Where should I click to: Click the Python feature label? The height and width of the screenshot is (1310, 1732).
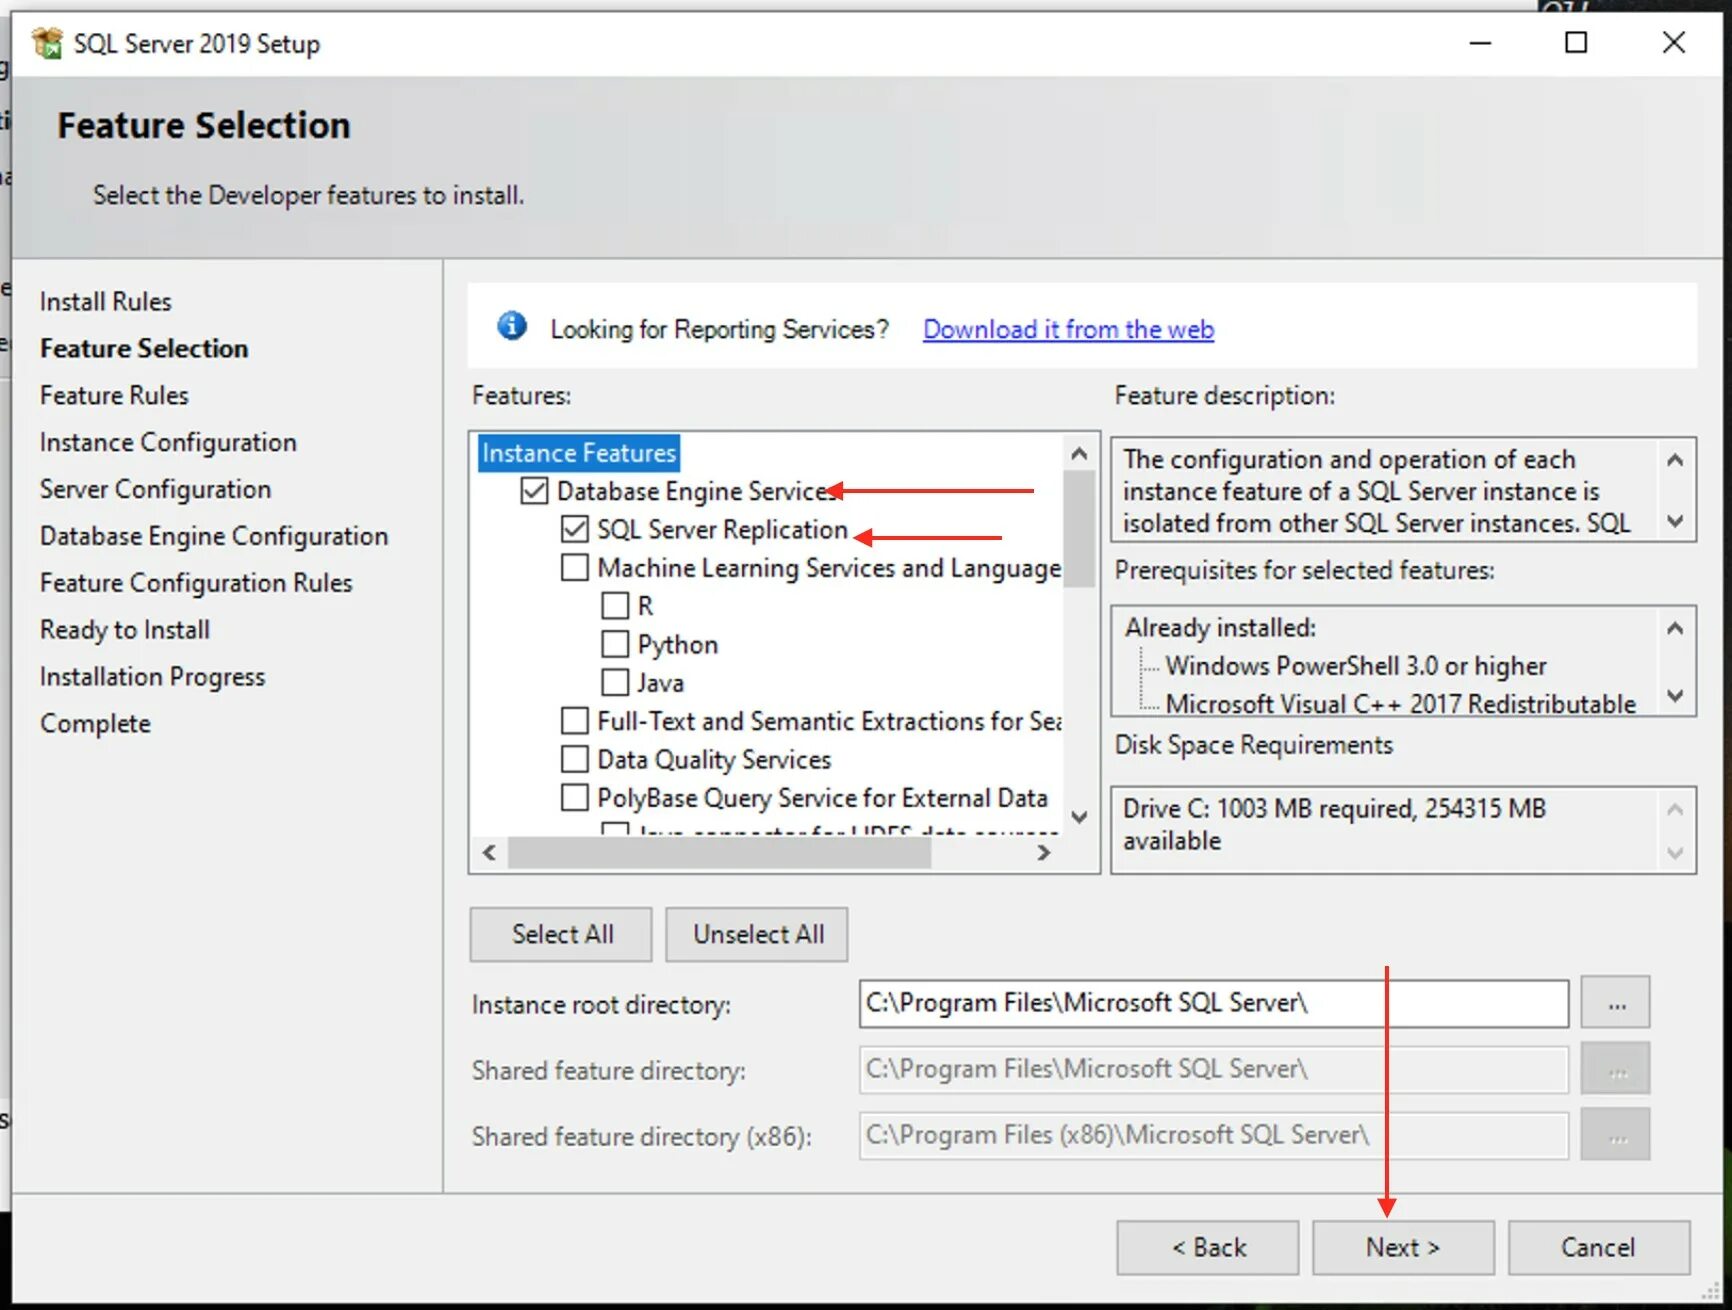click(677, 645)
